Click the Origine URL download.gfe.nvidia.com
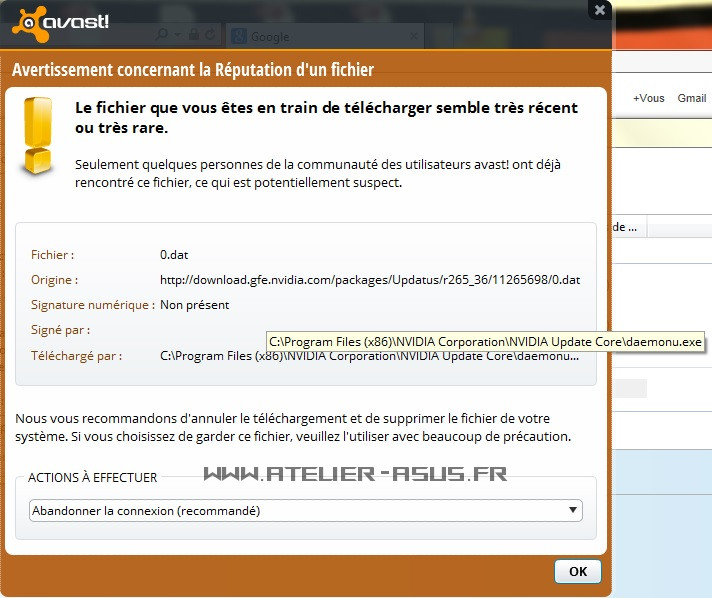This screenshot has height=598, width=712. tap(370, 280)
